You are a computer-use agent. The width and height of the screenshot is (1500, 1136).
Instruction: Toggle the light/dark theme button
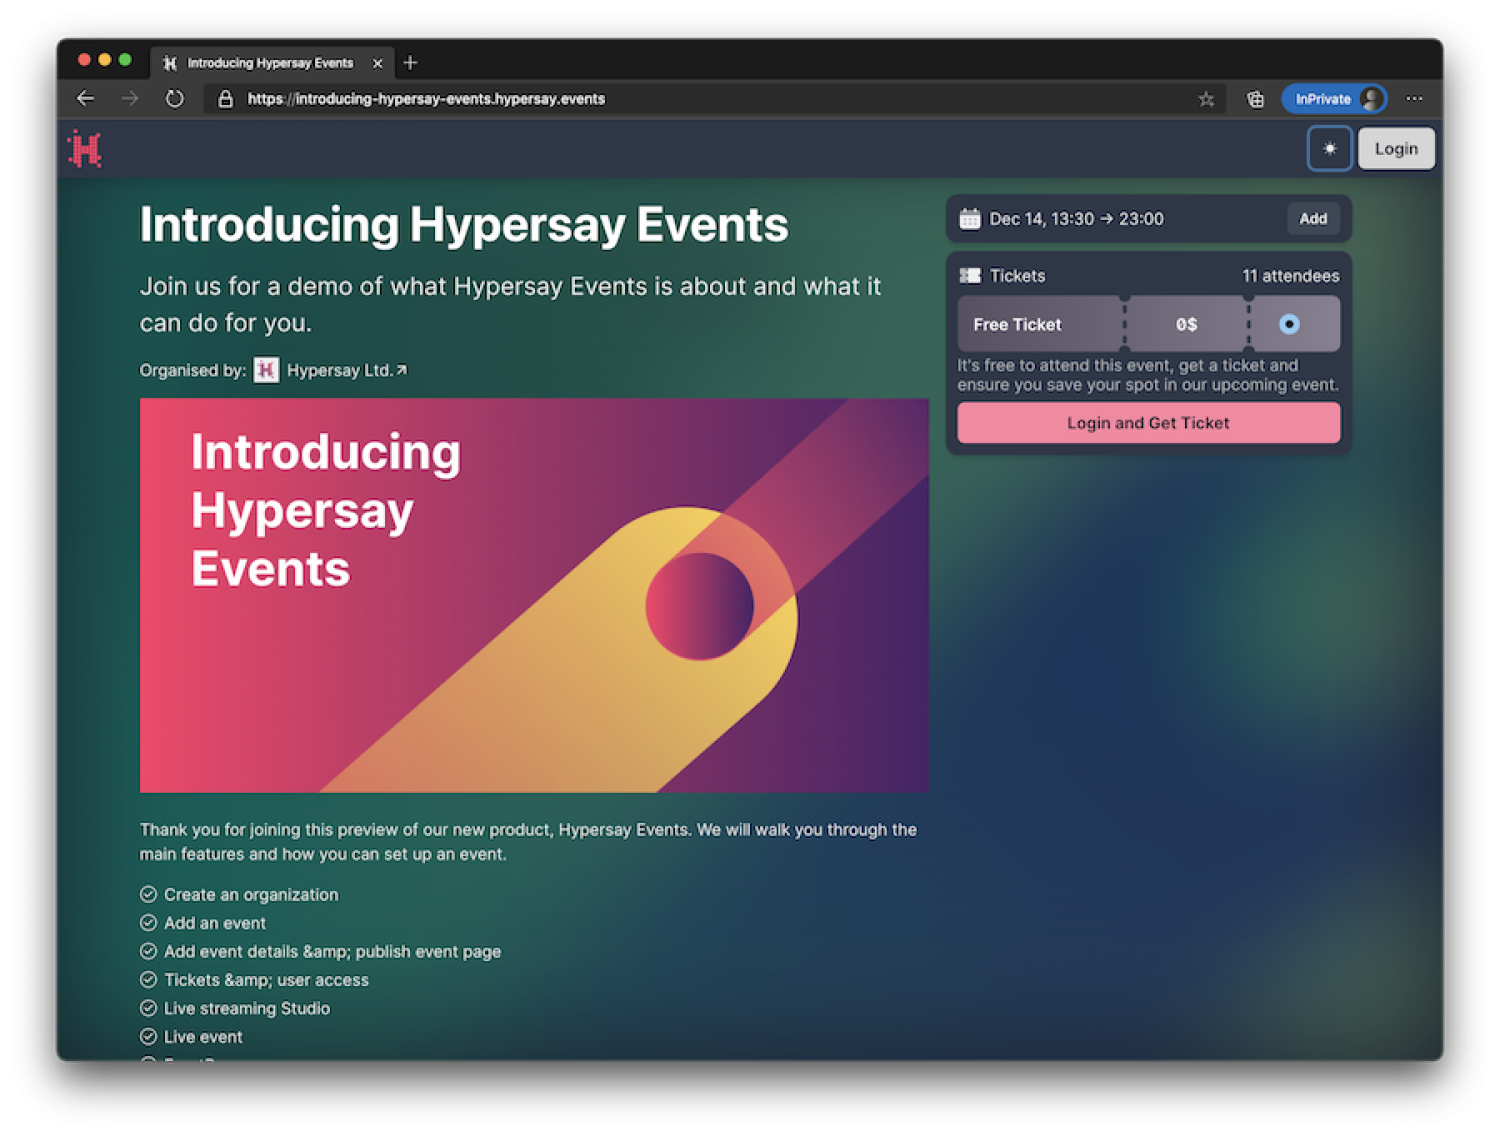click(1329, 149)
